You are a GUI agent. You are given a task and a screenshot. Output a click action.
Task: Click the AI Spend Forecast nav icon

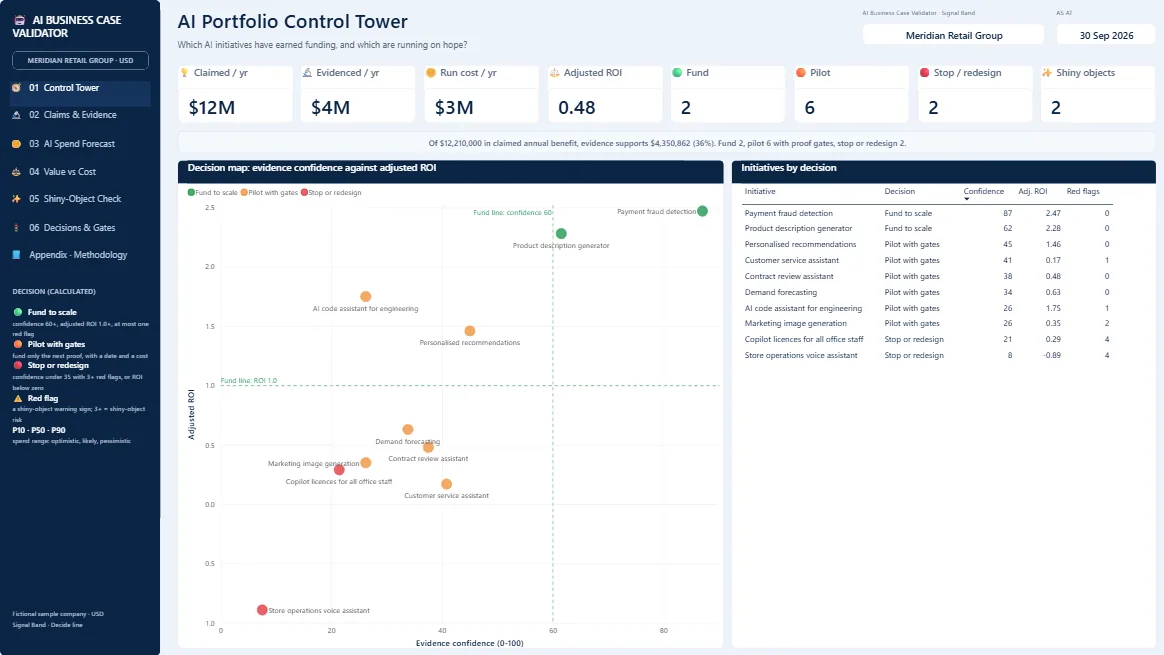(16, 144)
